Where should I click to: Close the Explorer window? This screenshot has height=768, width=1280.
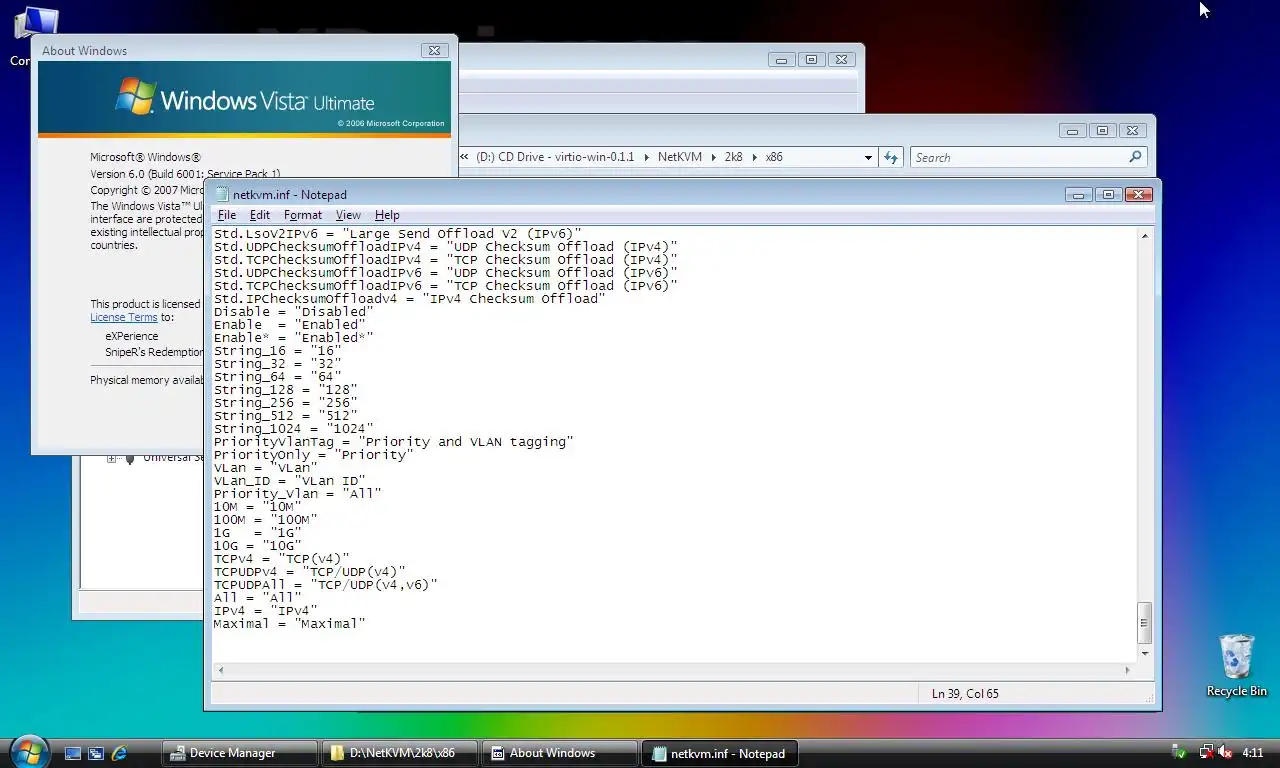[x=1132, y=130]
